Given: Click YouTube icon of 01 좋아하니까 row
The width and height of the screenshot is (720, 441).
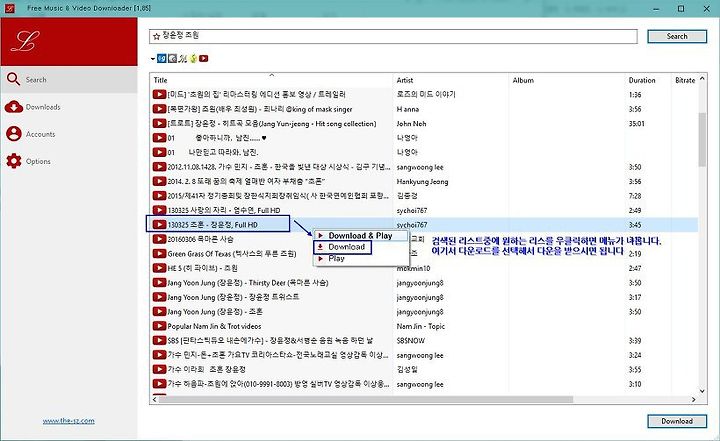Looking at the screenshot, I should coord(159,138).
